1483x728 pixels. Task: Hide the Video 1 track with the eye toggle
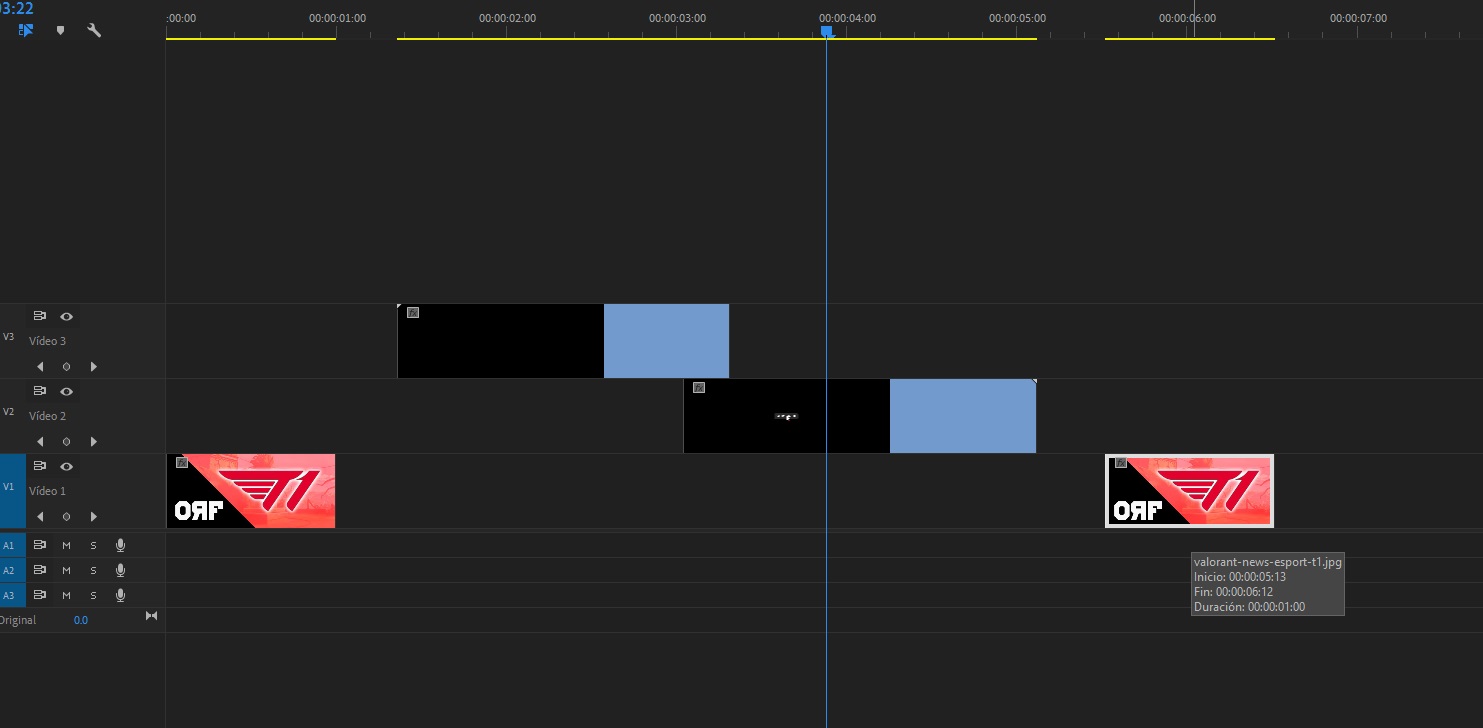66,465
